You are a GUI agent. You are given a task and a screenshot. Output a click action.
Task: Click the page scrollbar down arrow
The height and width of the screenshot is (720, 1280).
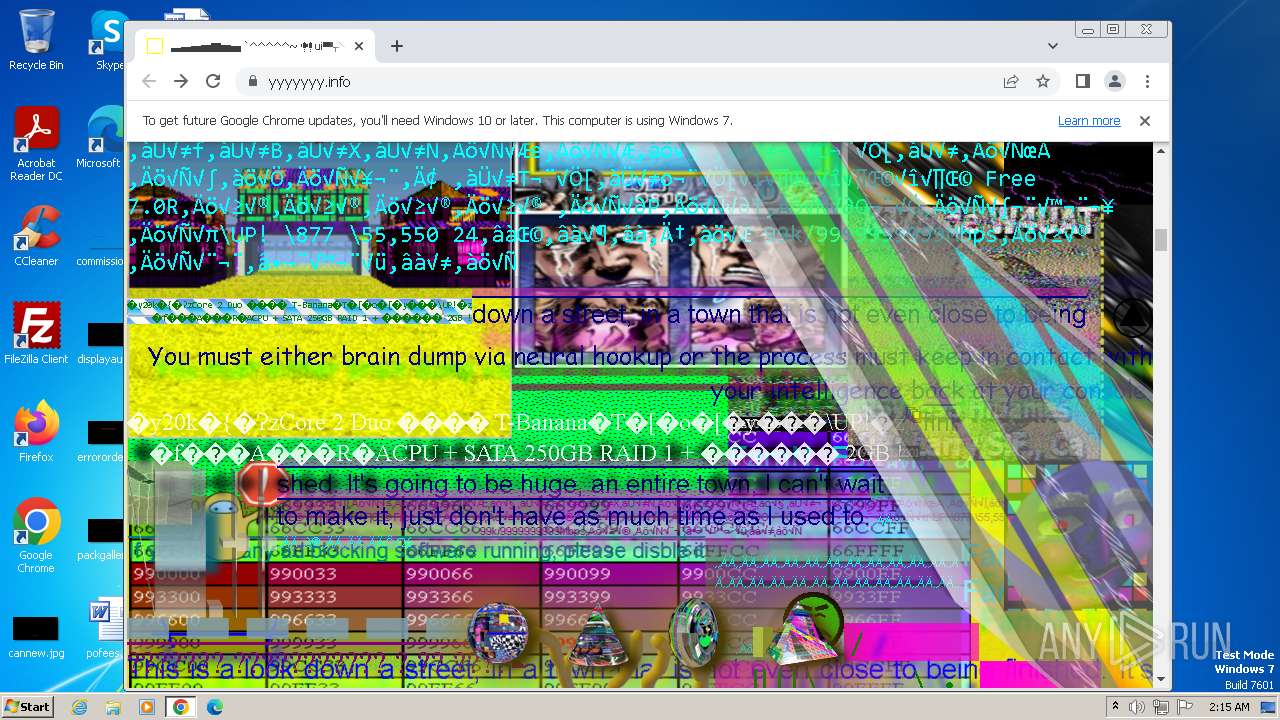pos(1161,680)
